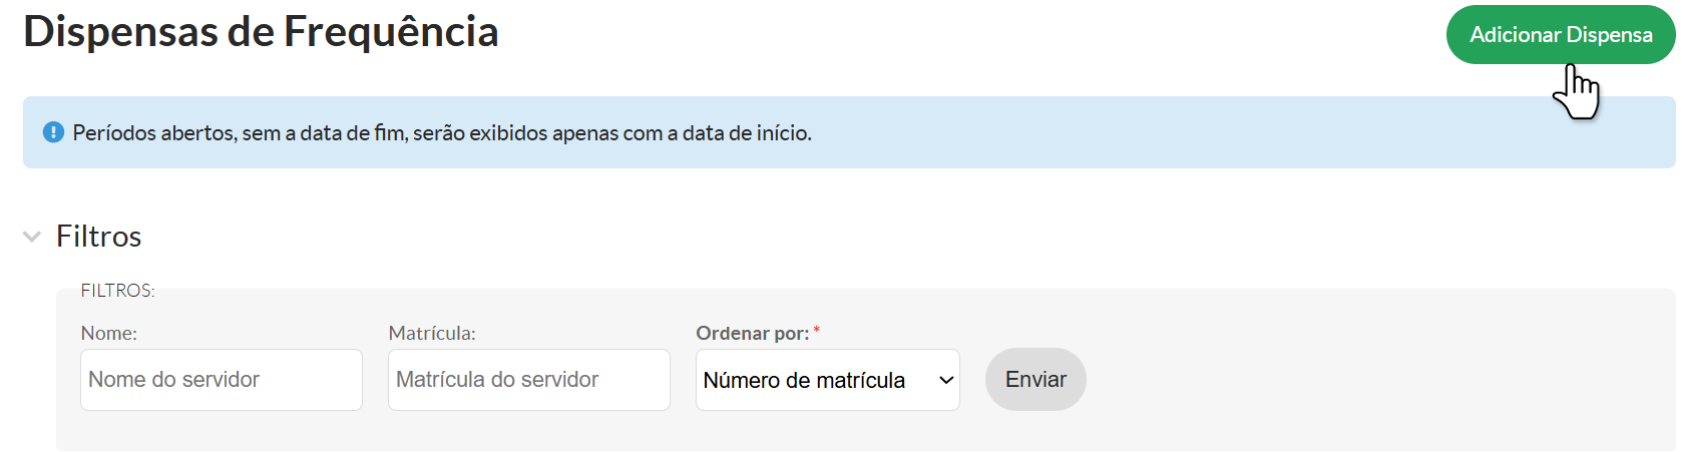Click the Matrícula: field label
Image resolution: width=1697 pixels, height=452 pixels.
click(x=432, y=334)
